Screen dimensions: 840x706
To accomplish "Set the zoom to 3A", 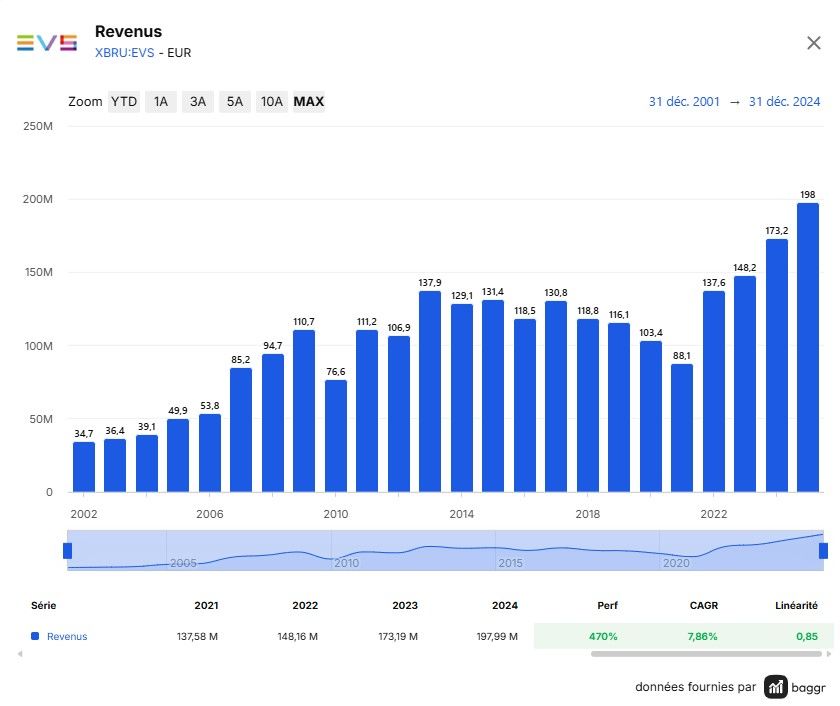I will 198,101.
